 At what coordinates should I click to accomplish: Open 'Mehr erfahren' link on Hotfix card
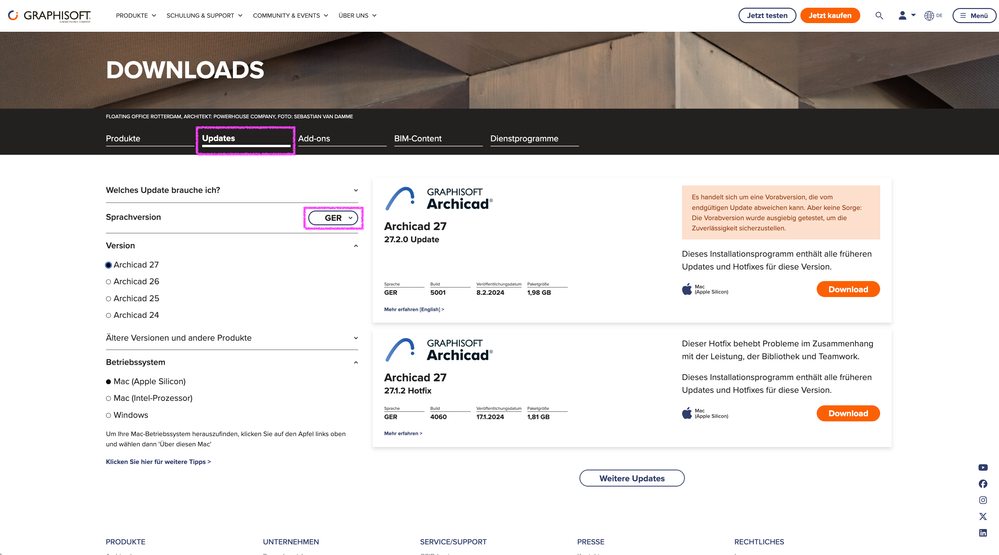(403, 433)
